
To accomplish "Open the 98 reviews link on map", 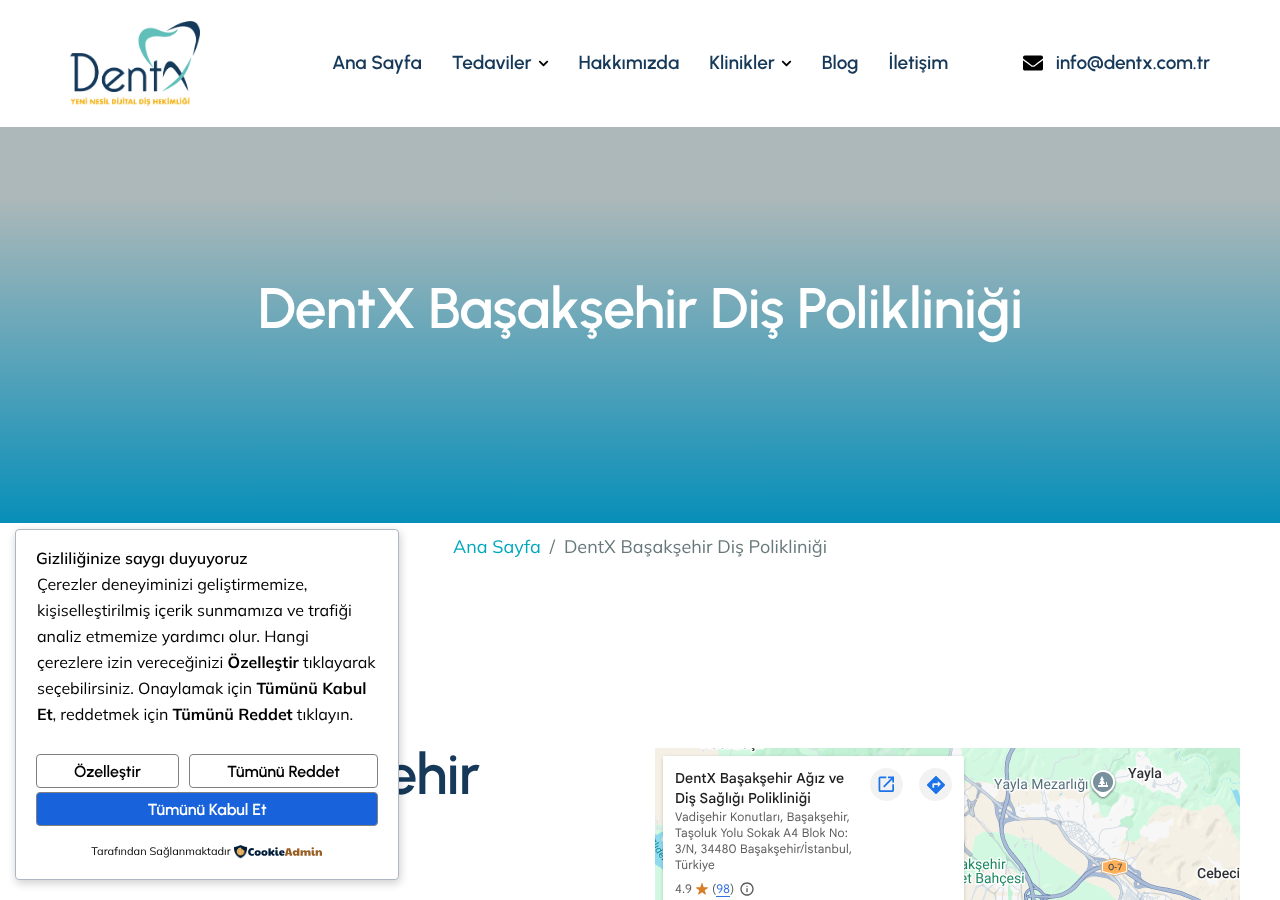I will tap(723, 889).
